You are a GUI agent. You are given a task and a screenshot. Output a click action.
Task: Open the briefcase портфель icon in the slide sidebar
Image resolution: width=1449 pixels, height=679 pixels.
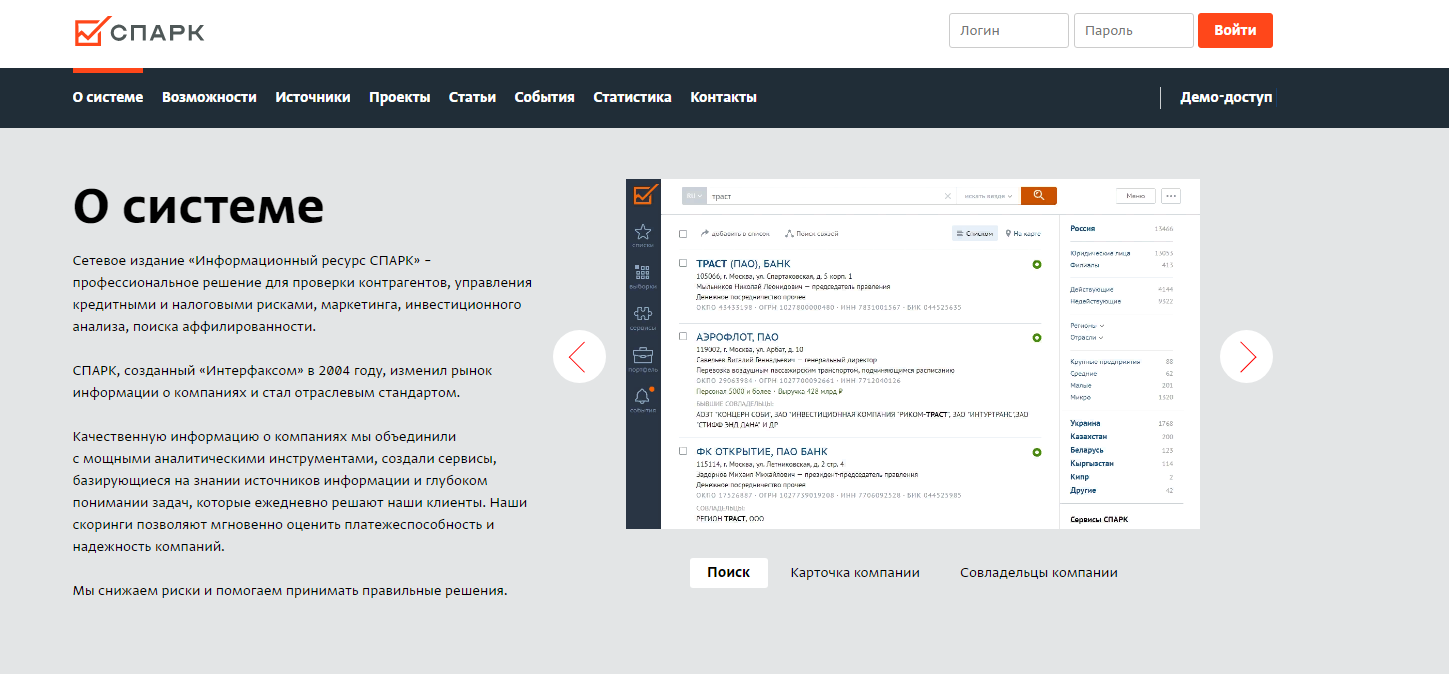tap(643, 358)
